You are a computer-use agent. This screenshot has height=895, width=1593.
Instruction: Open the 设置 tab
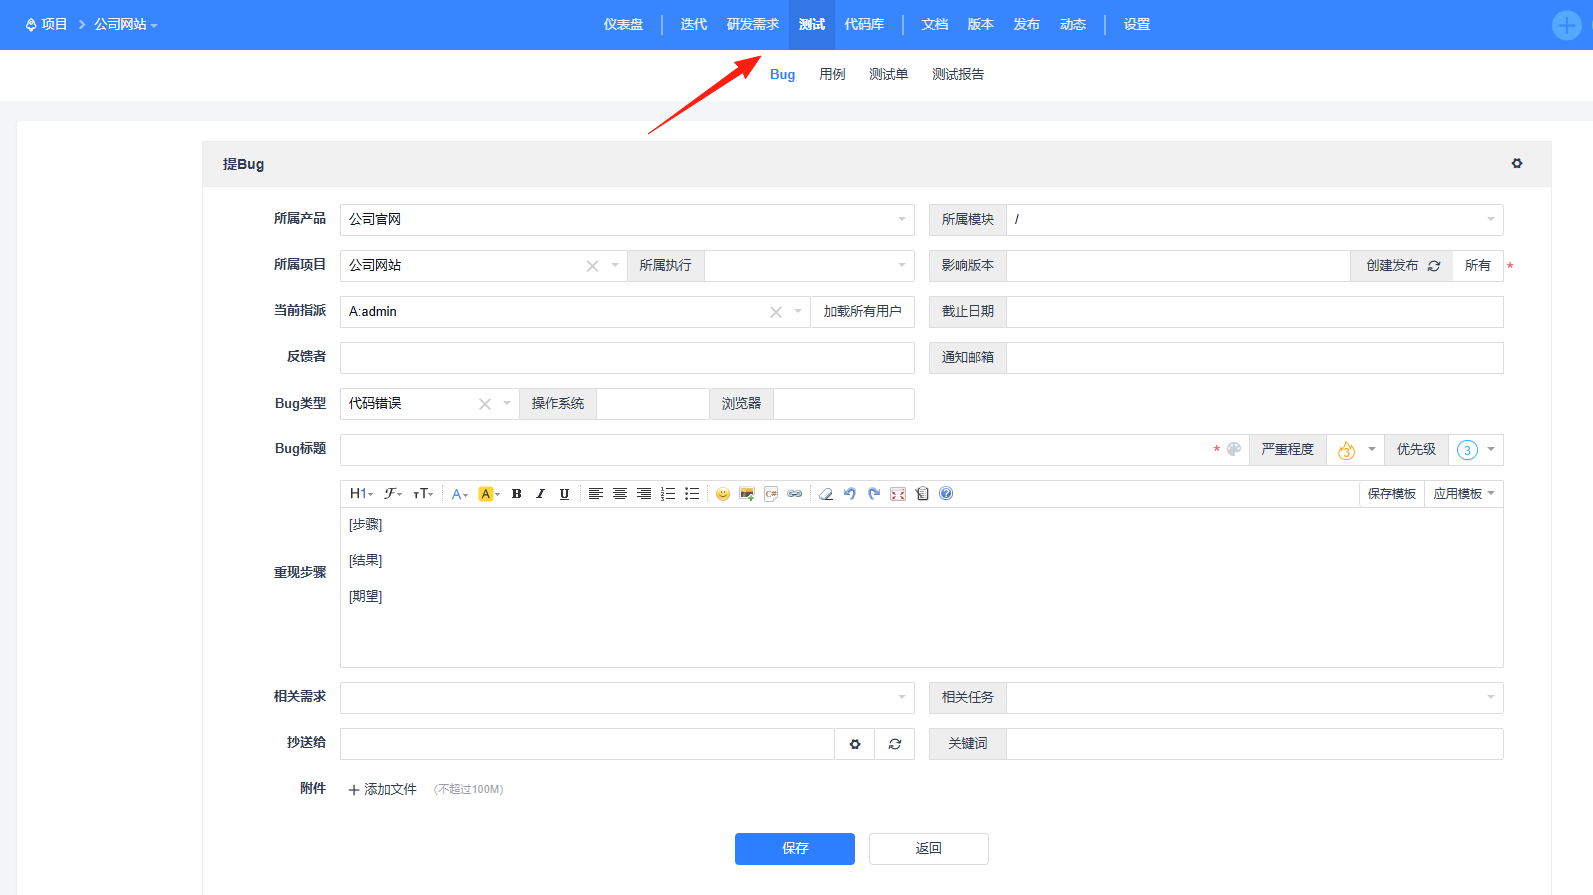tap(1137, 24)
